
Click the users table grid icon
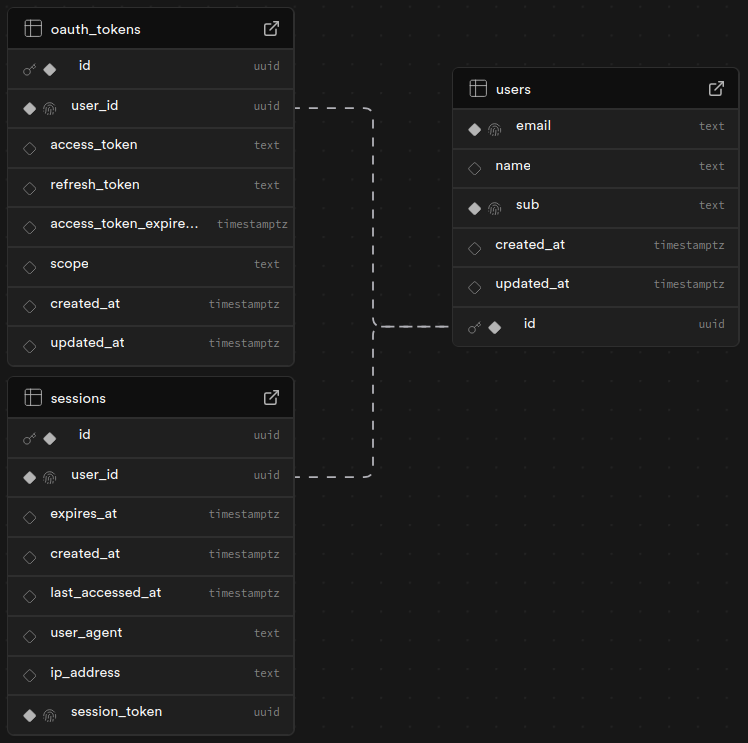coord(478,89)
